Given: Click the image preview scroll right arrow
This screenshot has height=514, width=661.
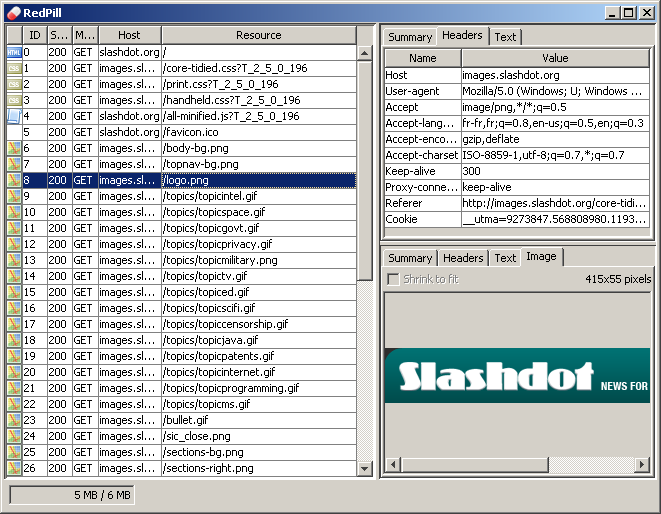Looking at the screenshot, I should [x=642, y=465].
